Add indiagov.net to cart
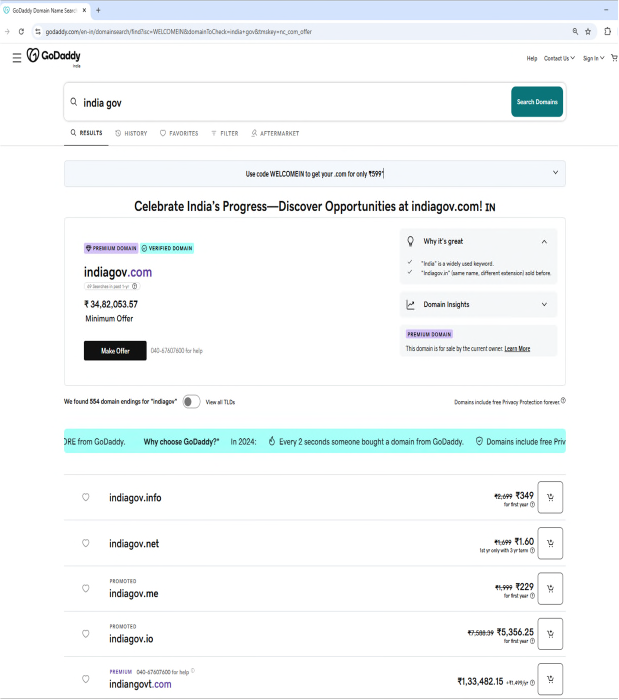This screenshot has width=619, height=700. pyautogui.click(x=550, y=543)
